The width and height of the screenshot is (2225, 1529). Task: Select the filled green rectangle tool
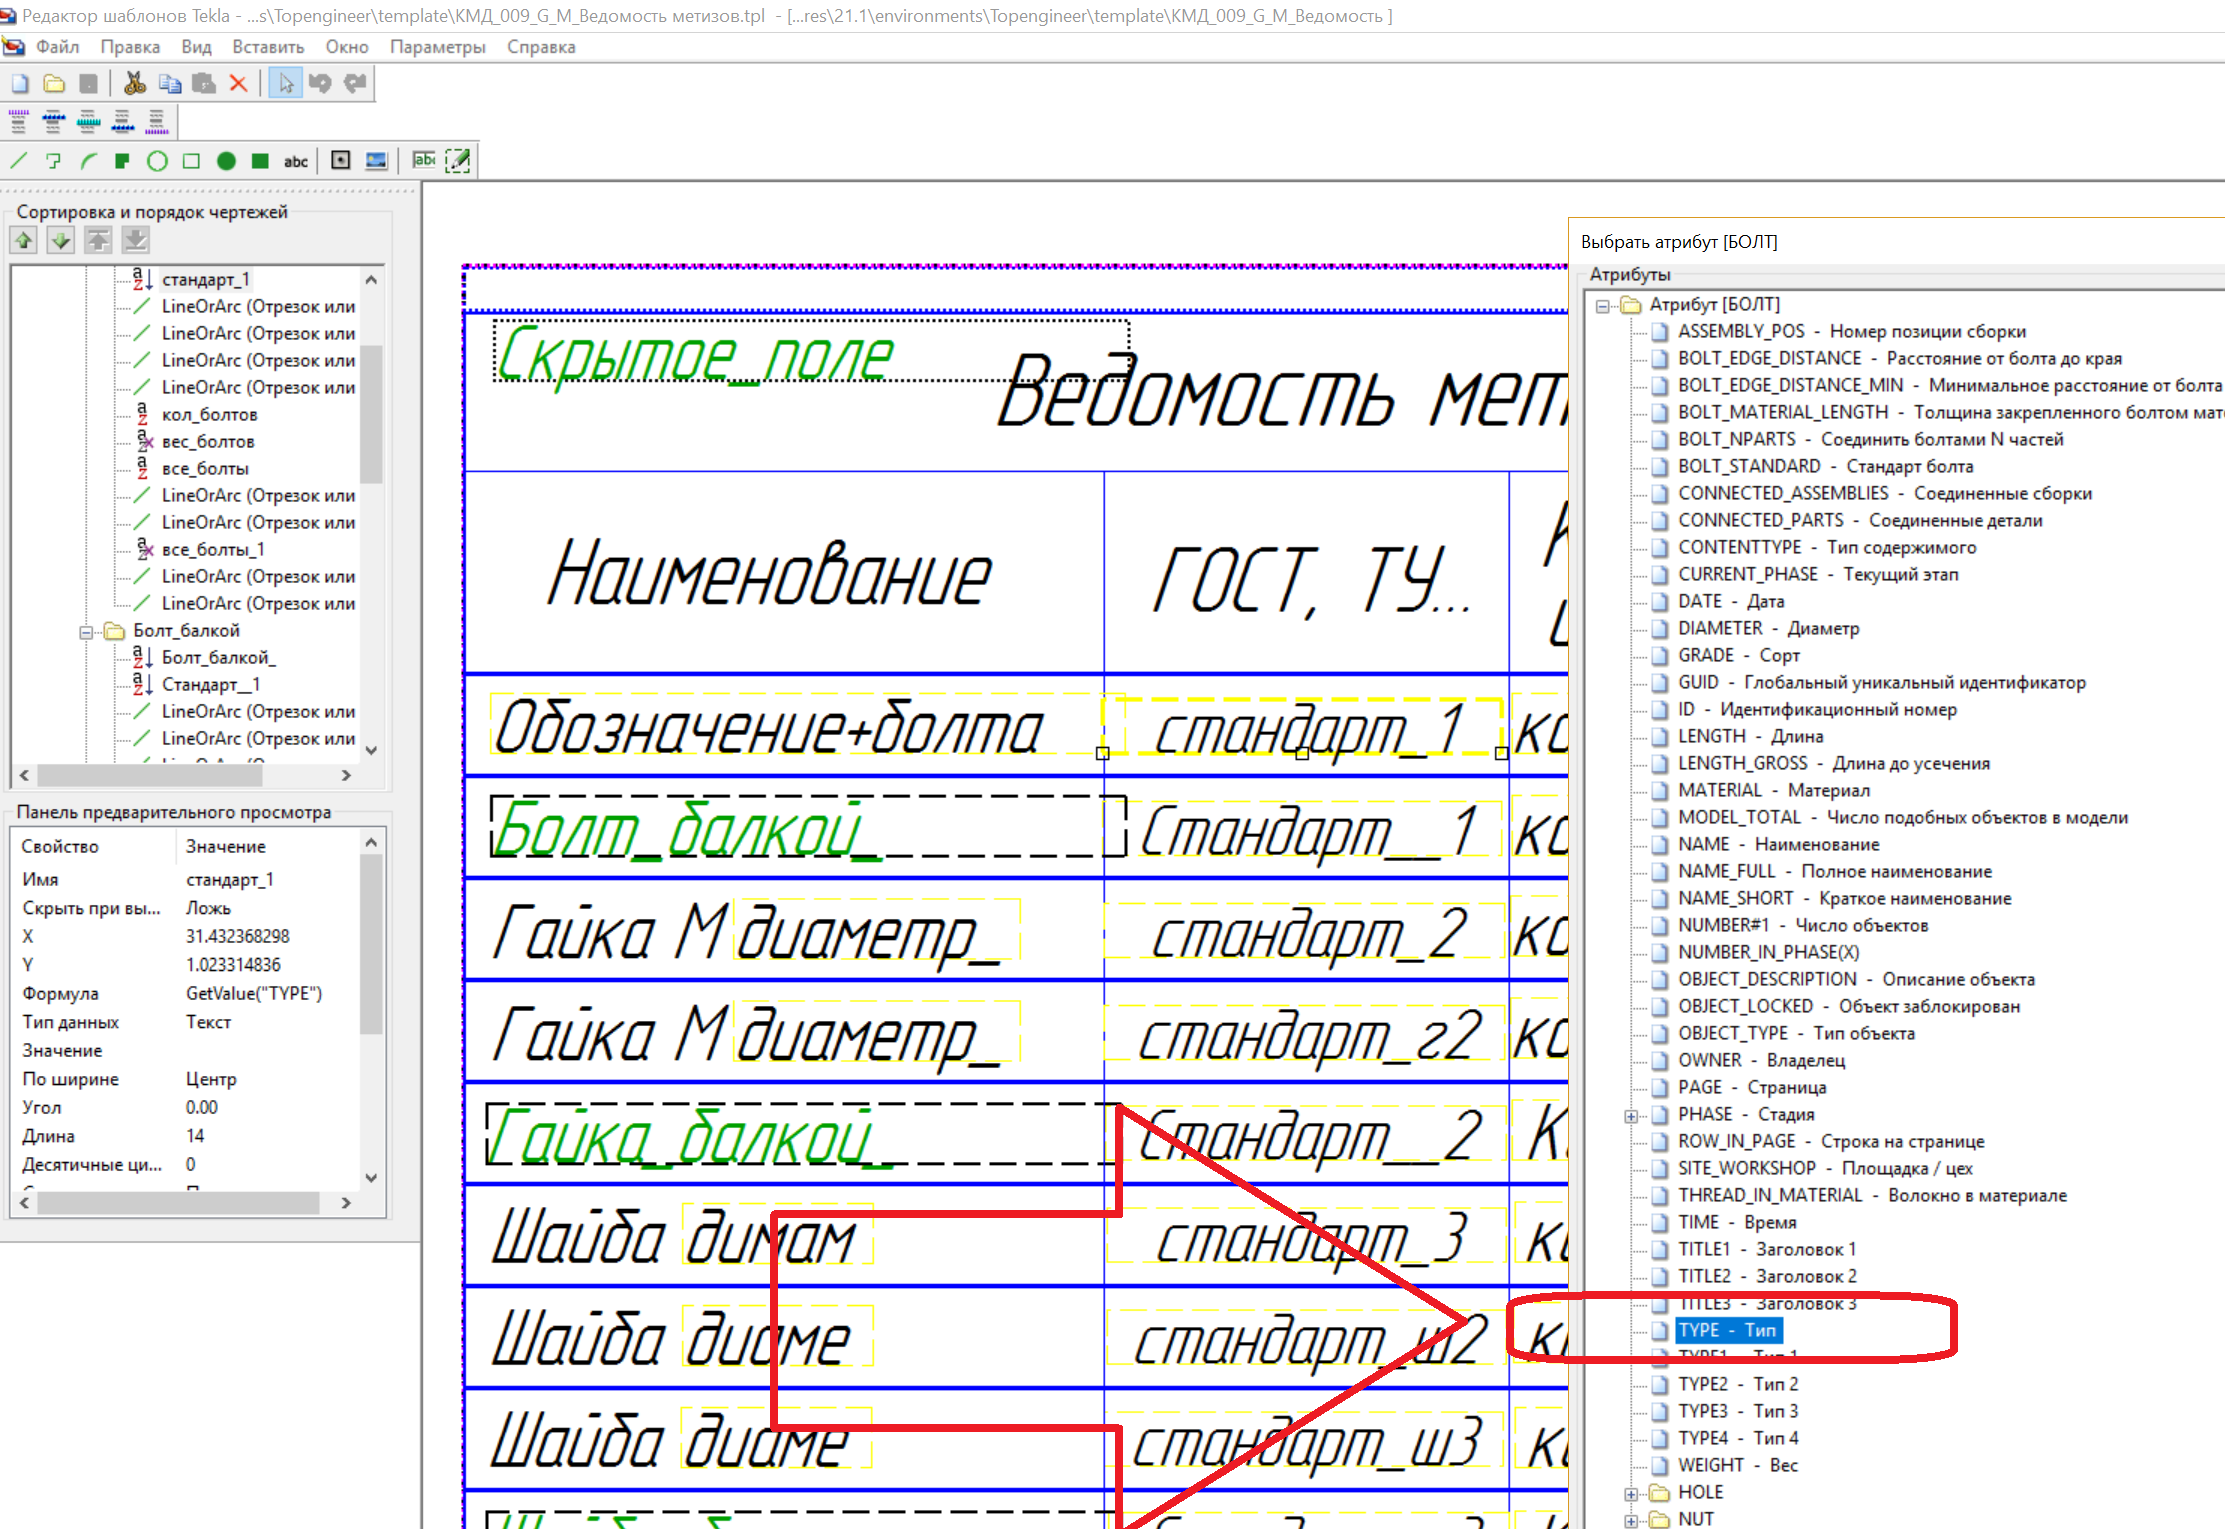tap(260, 160)
